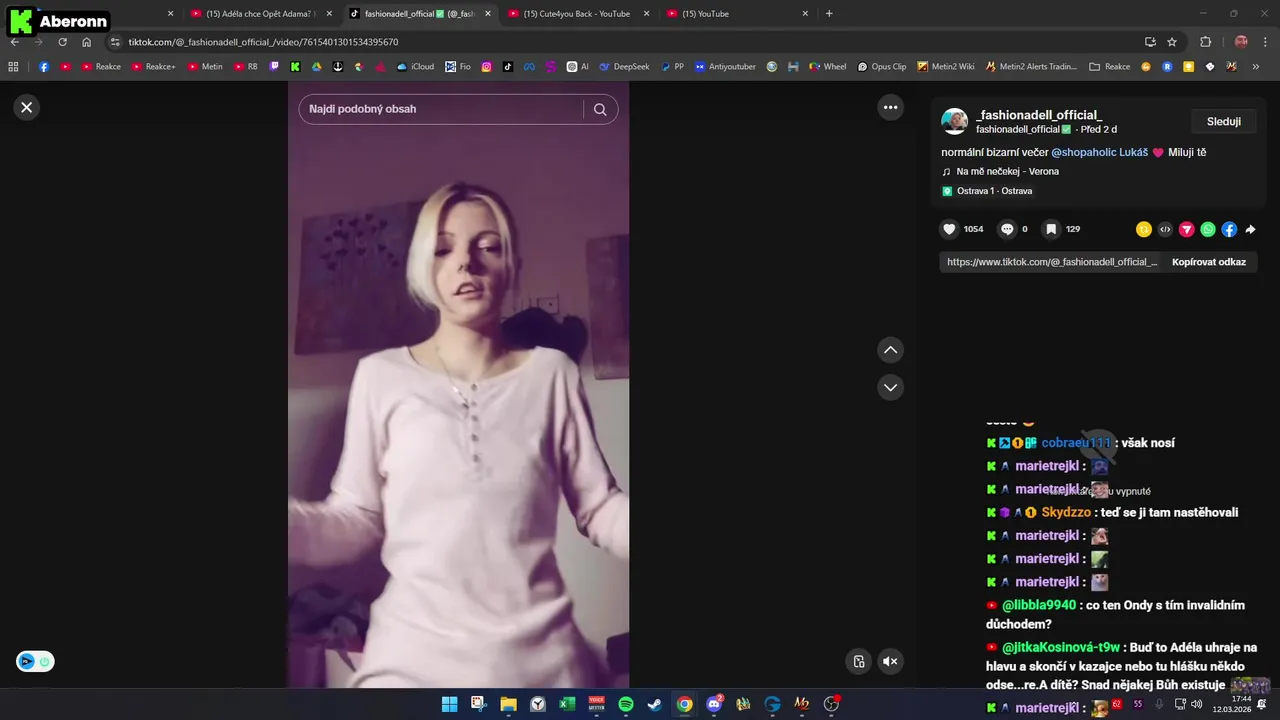Open the @shopaholic Lukáš mention

(1099, 152)
